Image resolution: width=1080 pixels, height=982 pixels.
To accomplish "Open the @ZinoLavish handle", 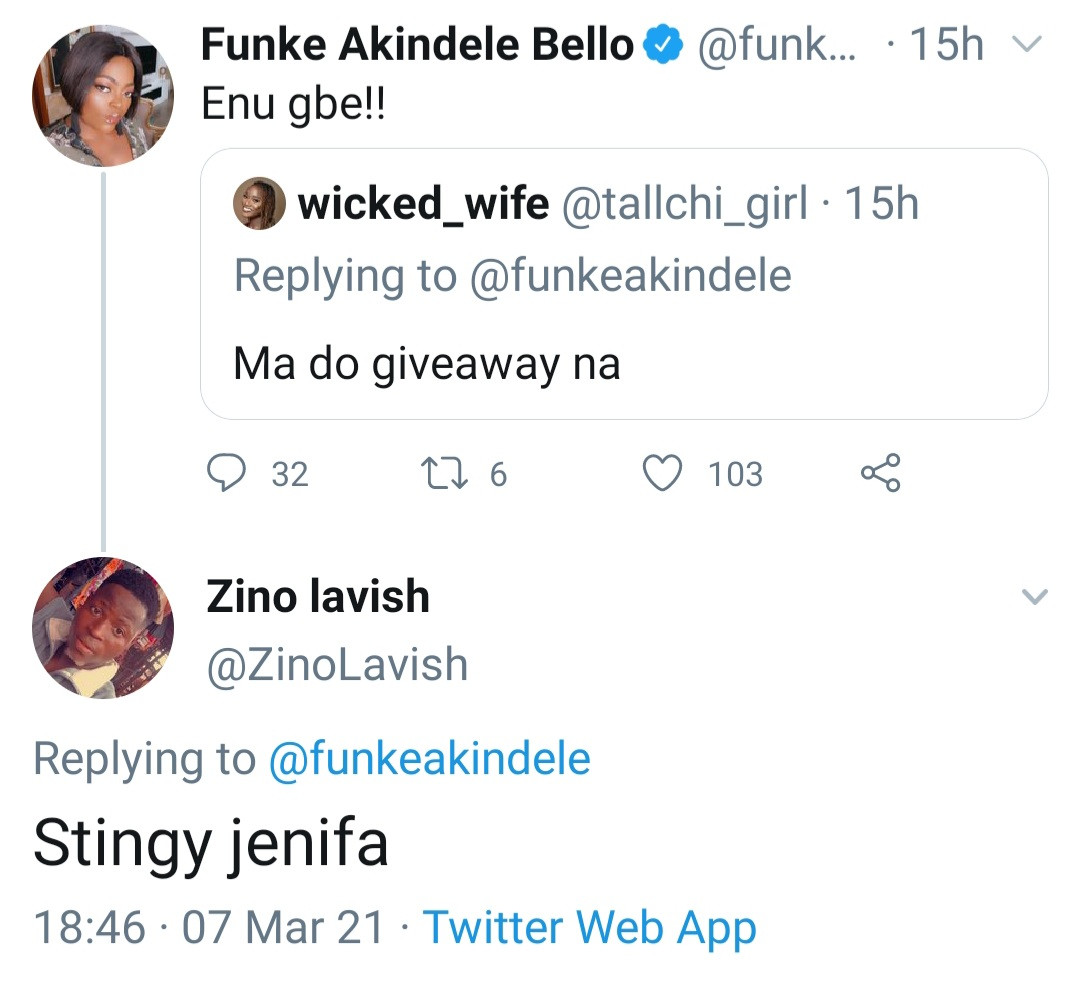I will pyautogui.click(x=336, y=665).
